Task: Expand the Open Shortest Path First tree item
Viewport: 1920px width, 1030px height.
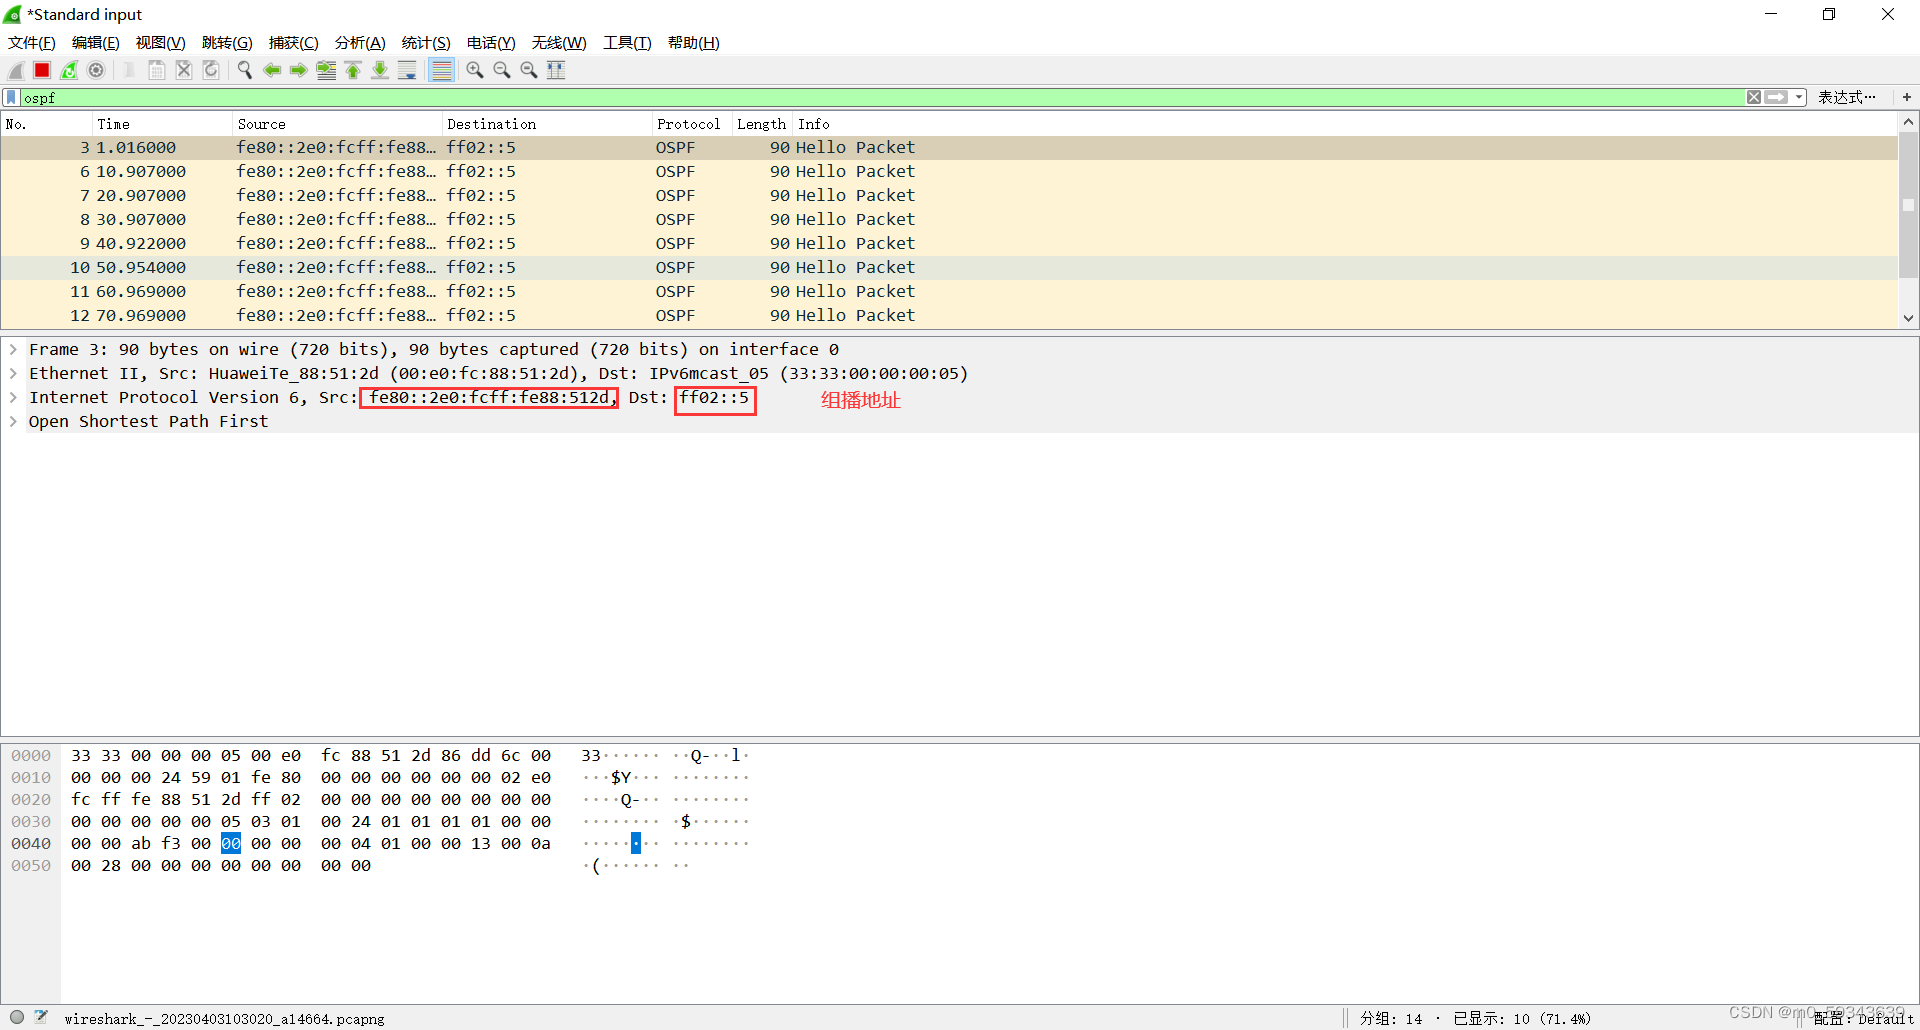Action: pos(13,421)
